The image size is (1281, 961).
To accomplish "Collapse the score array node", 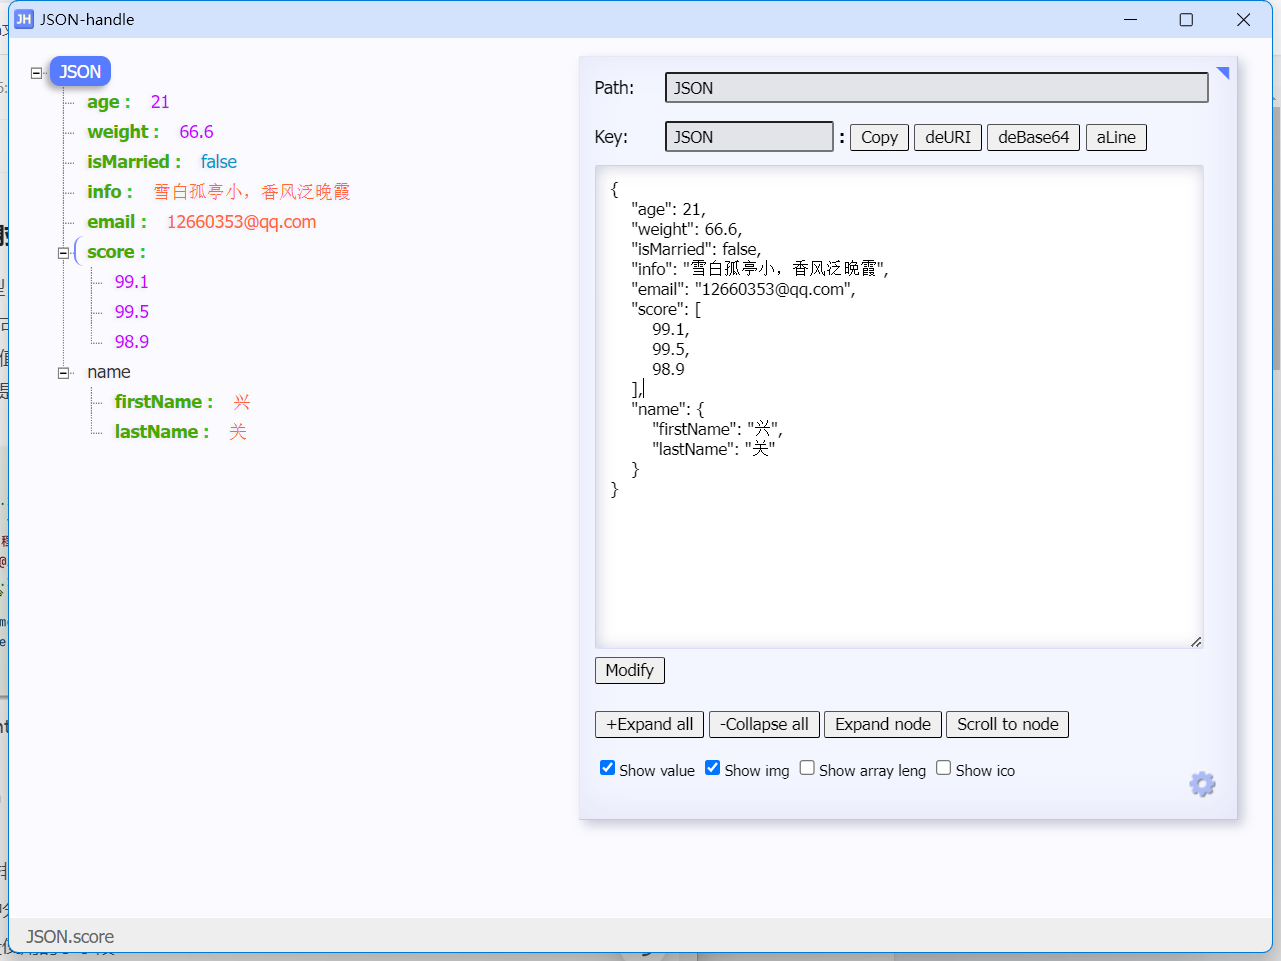I will click(64, 253).
